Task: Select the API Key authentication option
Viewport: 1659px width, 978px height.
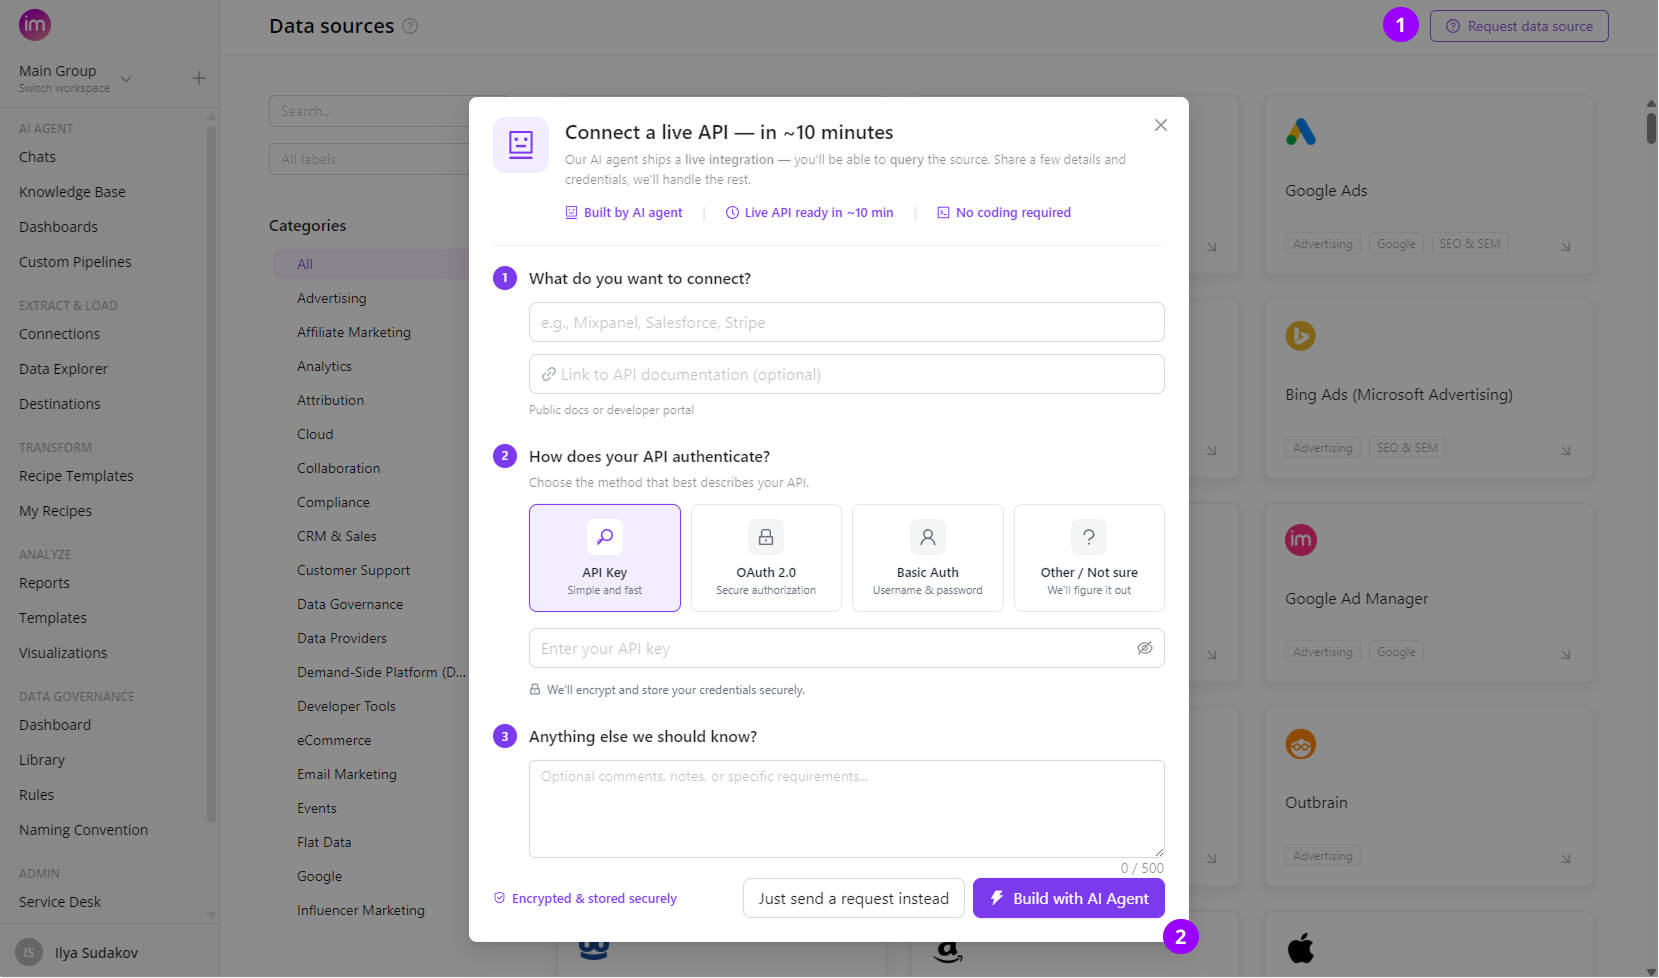Action: [605, 558]
